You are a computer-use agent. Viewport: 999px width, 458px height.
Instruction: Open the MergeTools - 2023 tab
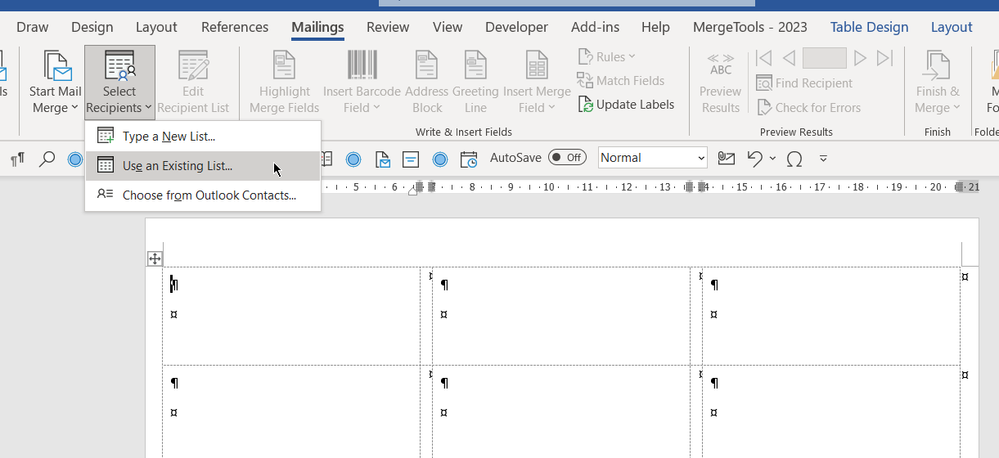click(x=750, y=27)
